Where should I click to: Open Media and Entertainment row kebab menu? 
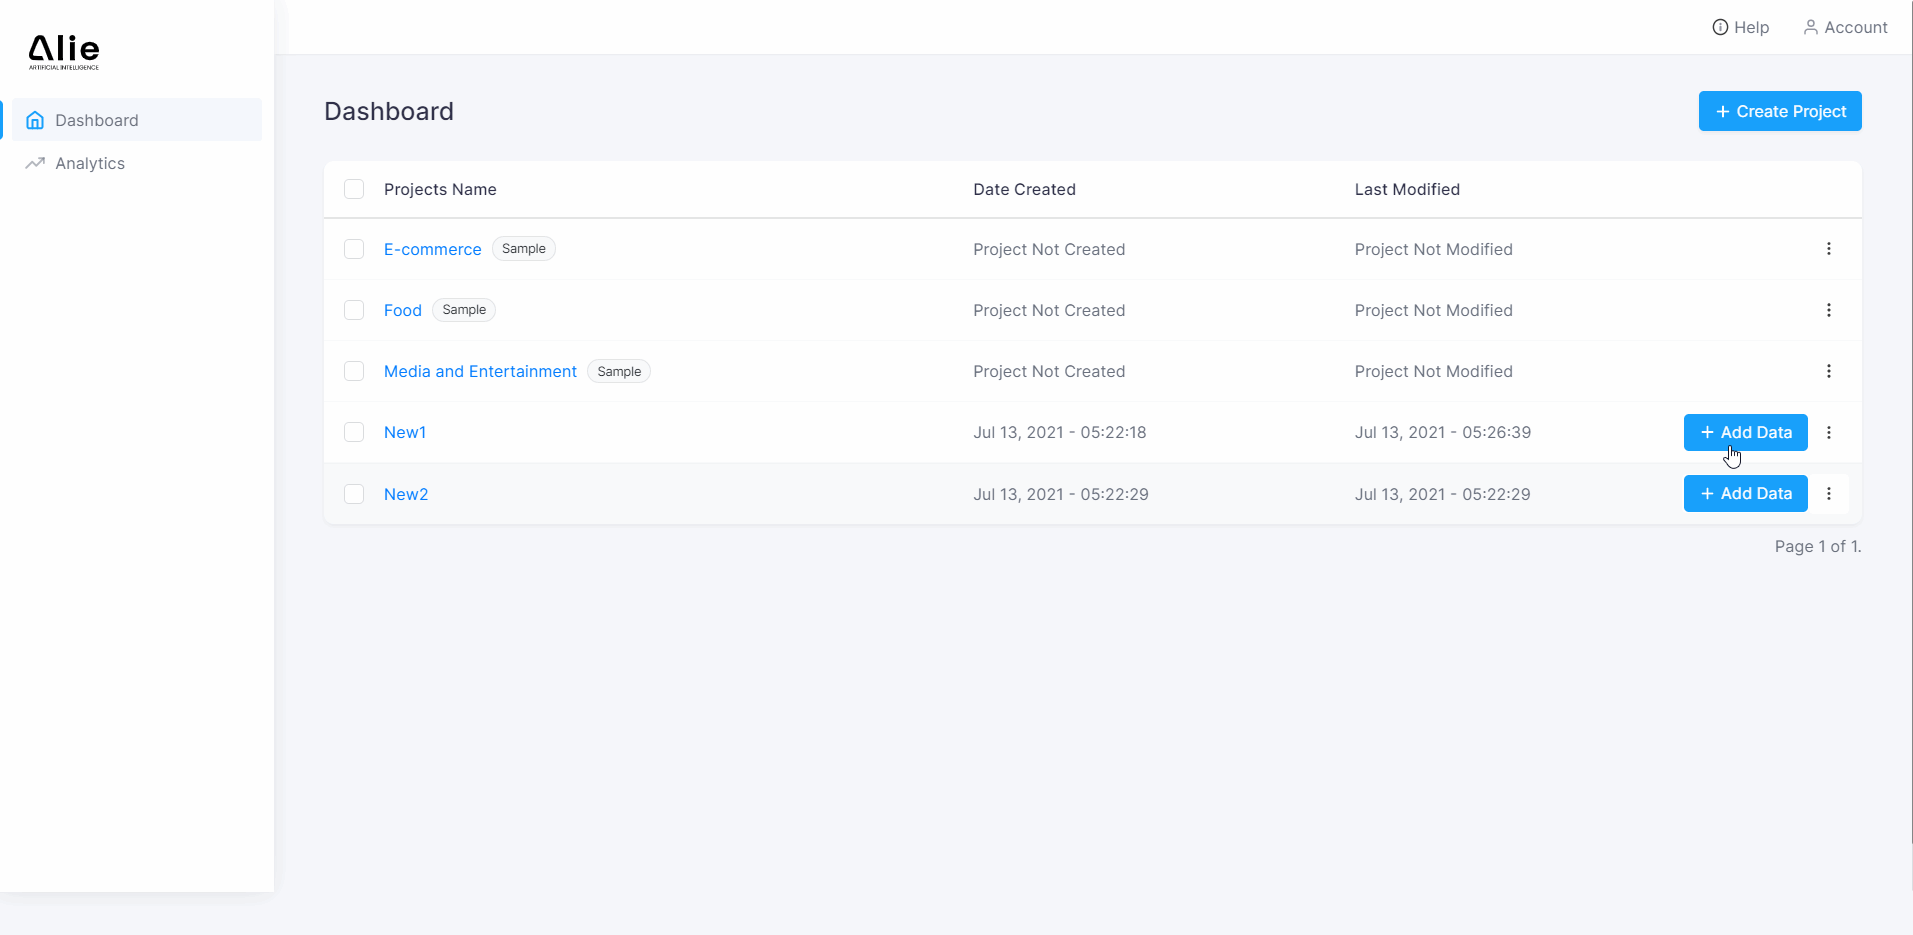1828,371
